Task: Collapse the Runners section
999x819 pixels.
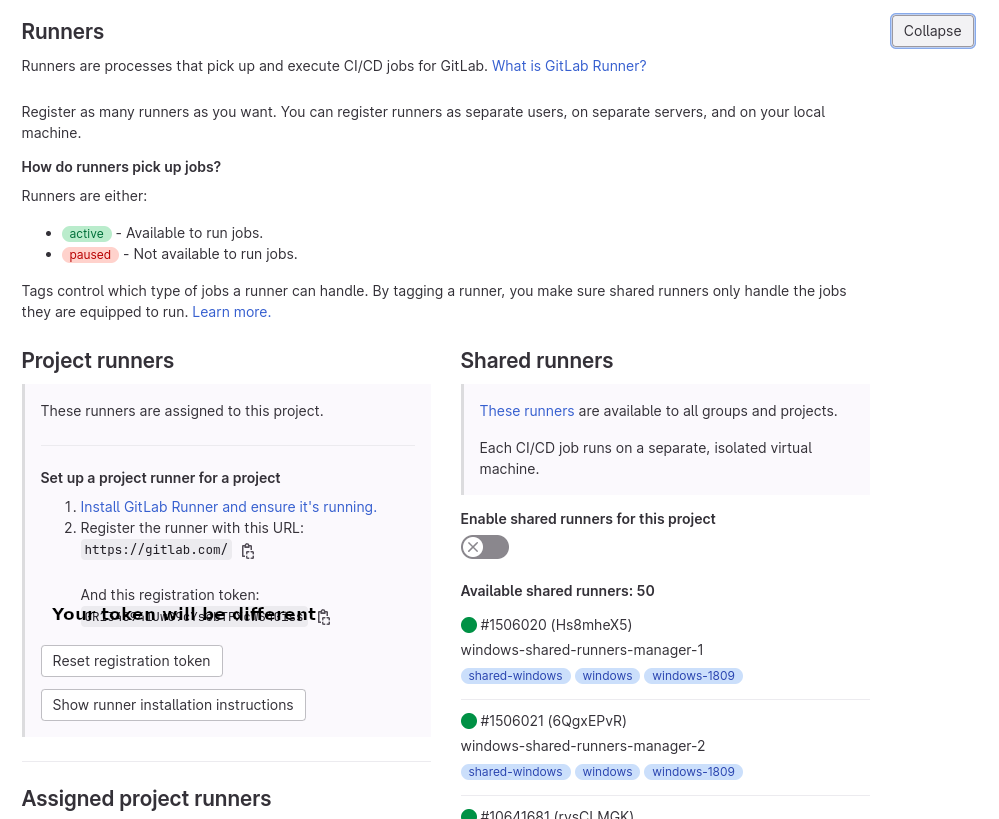Action: coord(932,31)
